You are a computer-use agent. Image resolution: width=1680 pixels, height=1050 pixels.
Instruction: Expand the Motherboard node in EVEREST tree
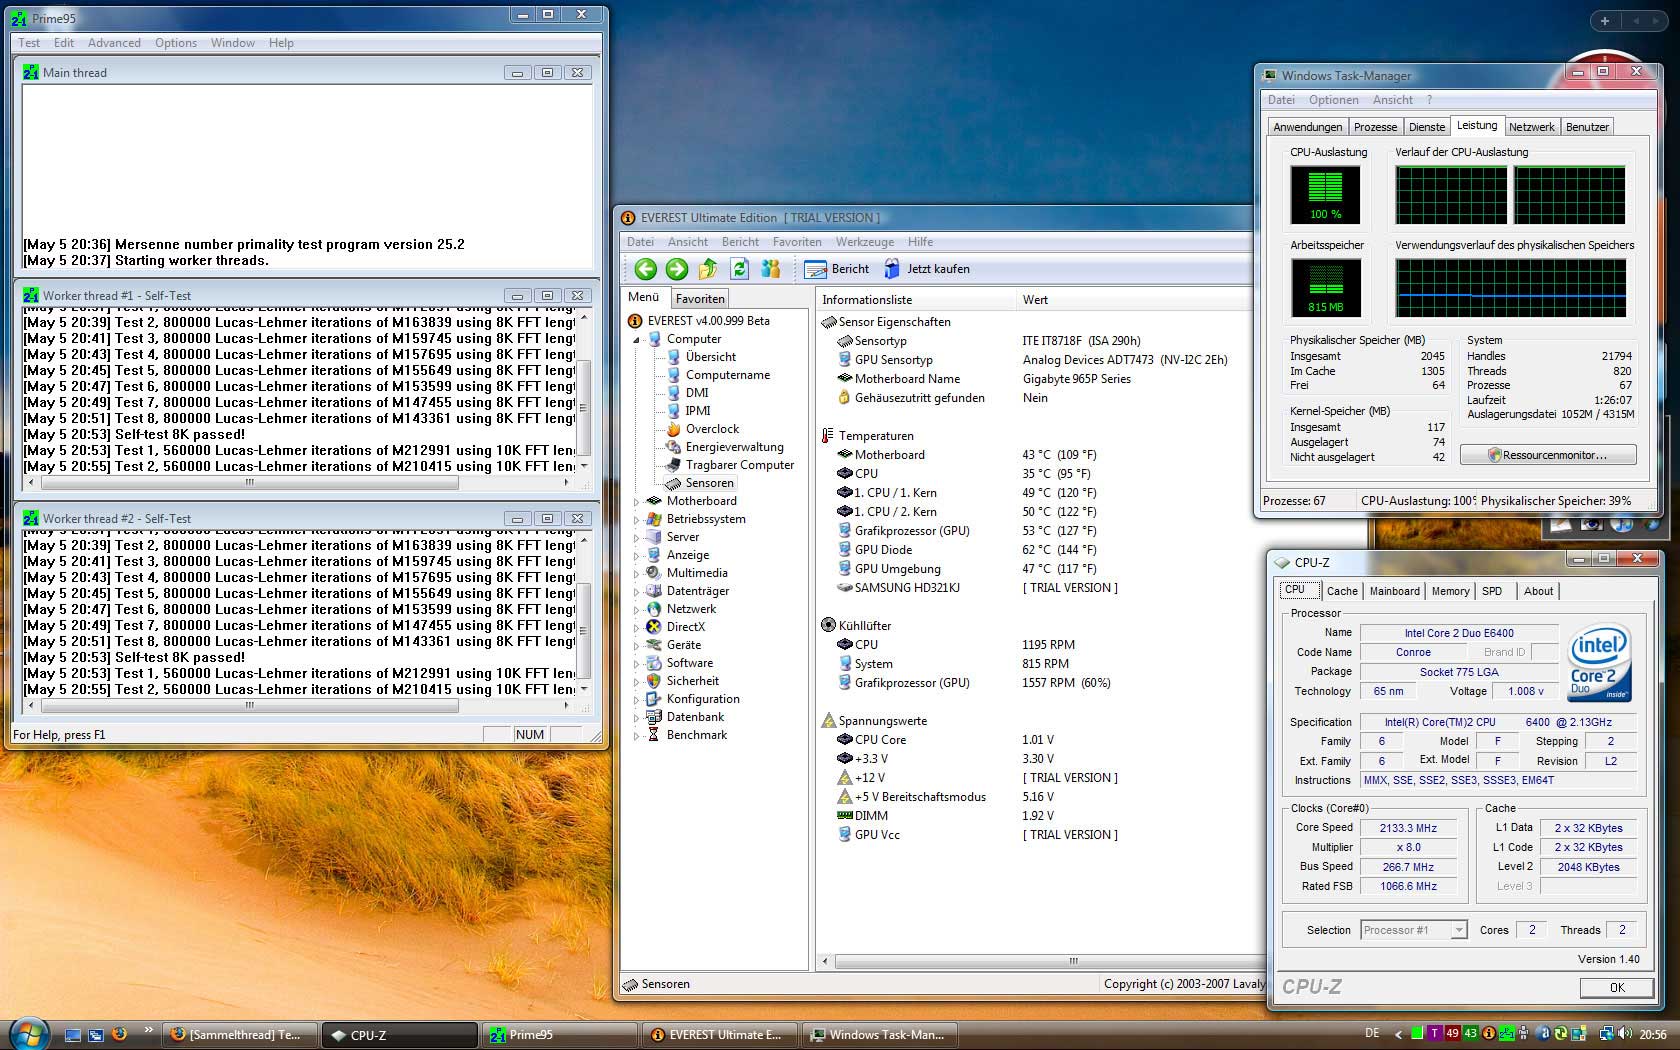pos(636,502)
